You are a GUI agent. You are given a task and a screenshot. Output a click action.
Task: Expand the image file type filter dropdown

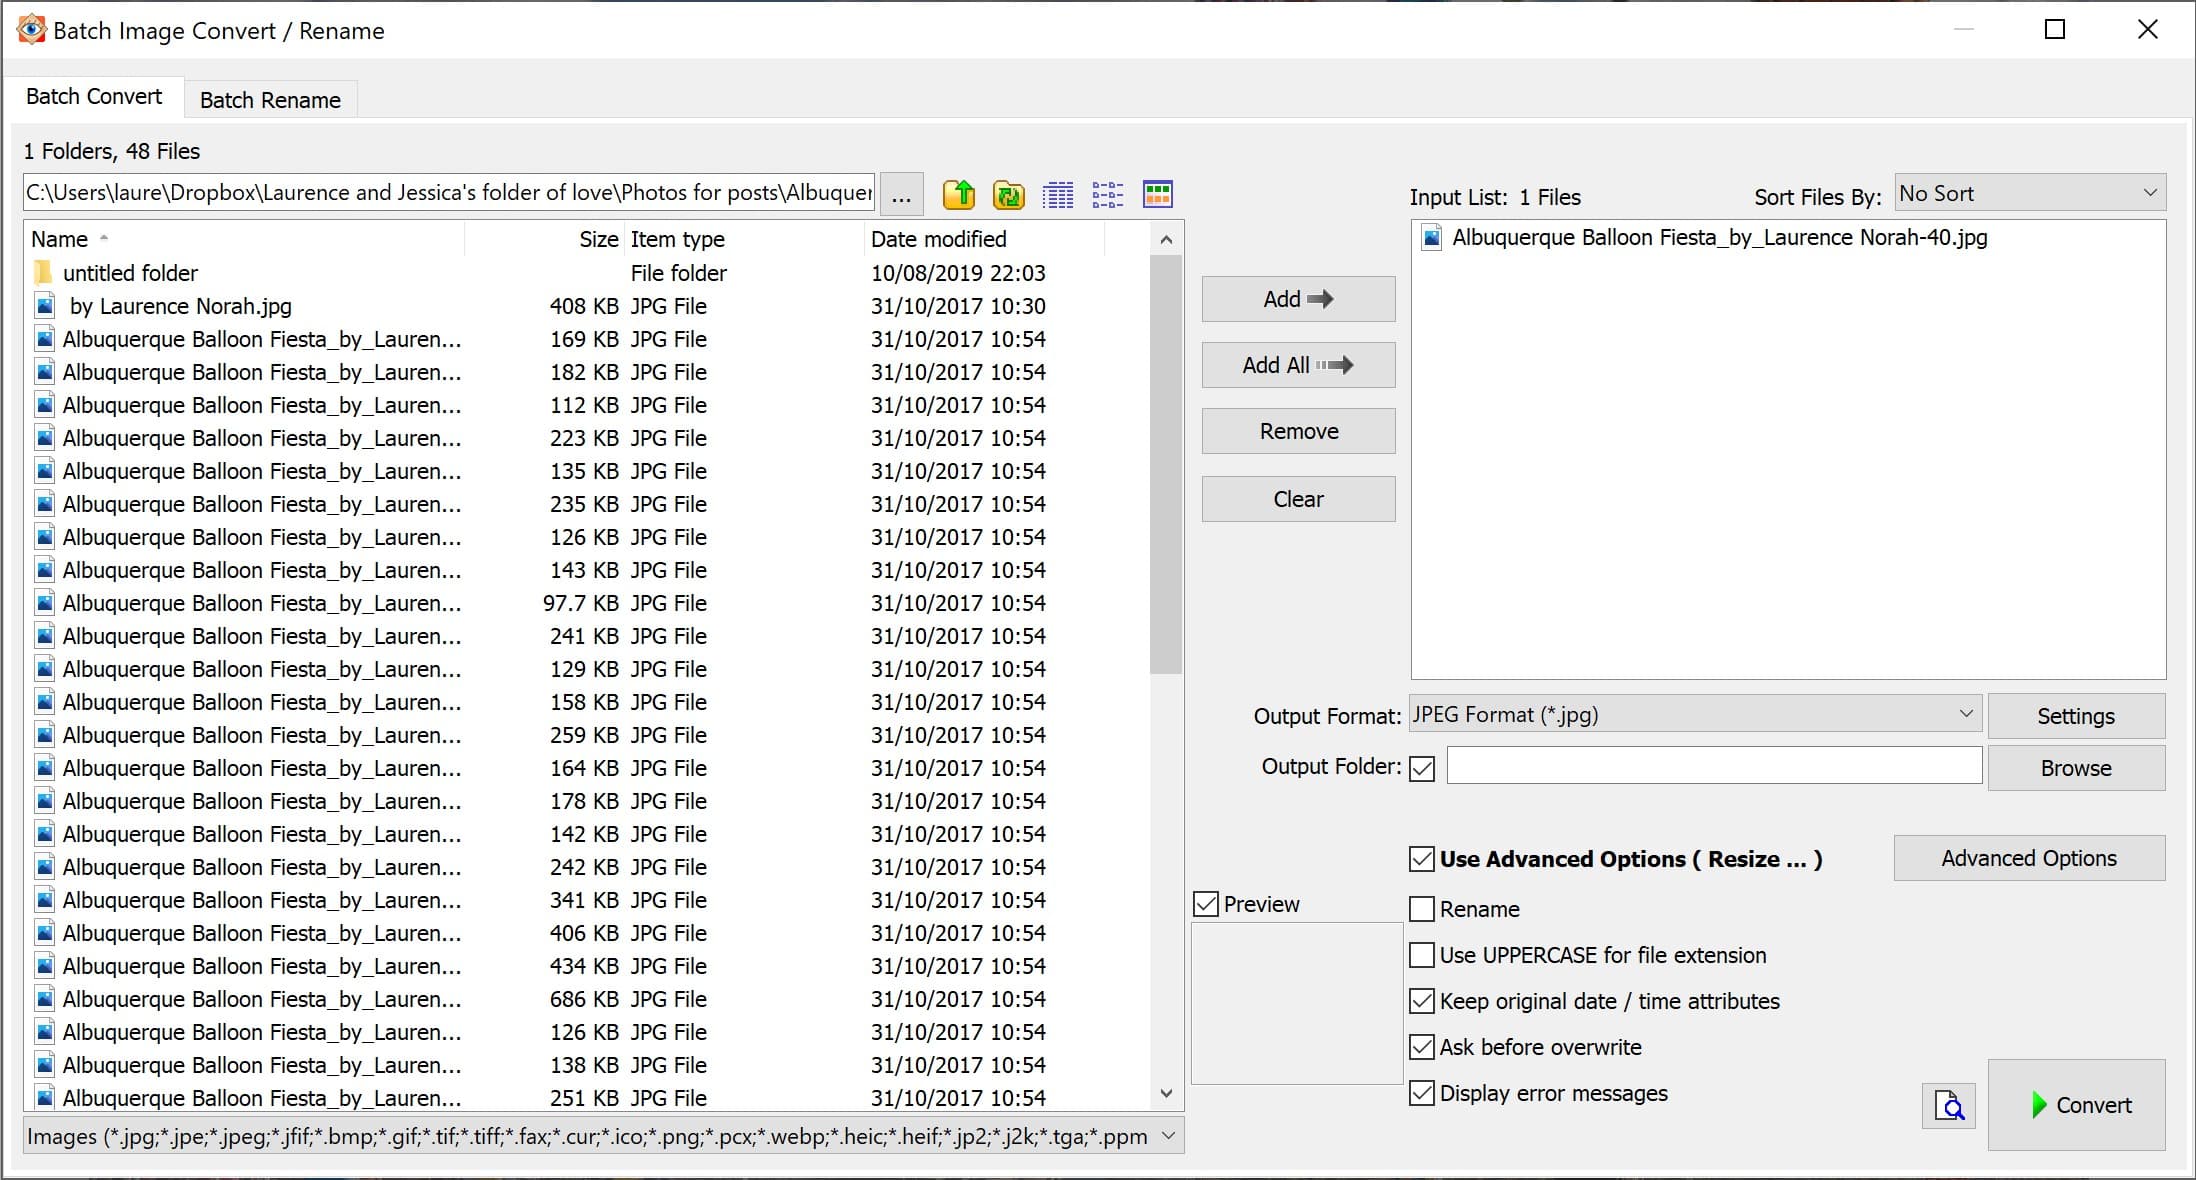(x=1168, y=1136)
